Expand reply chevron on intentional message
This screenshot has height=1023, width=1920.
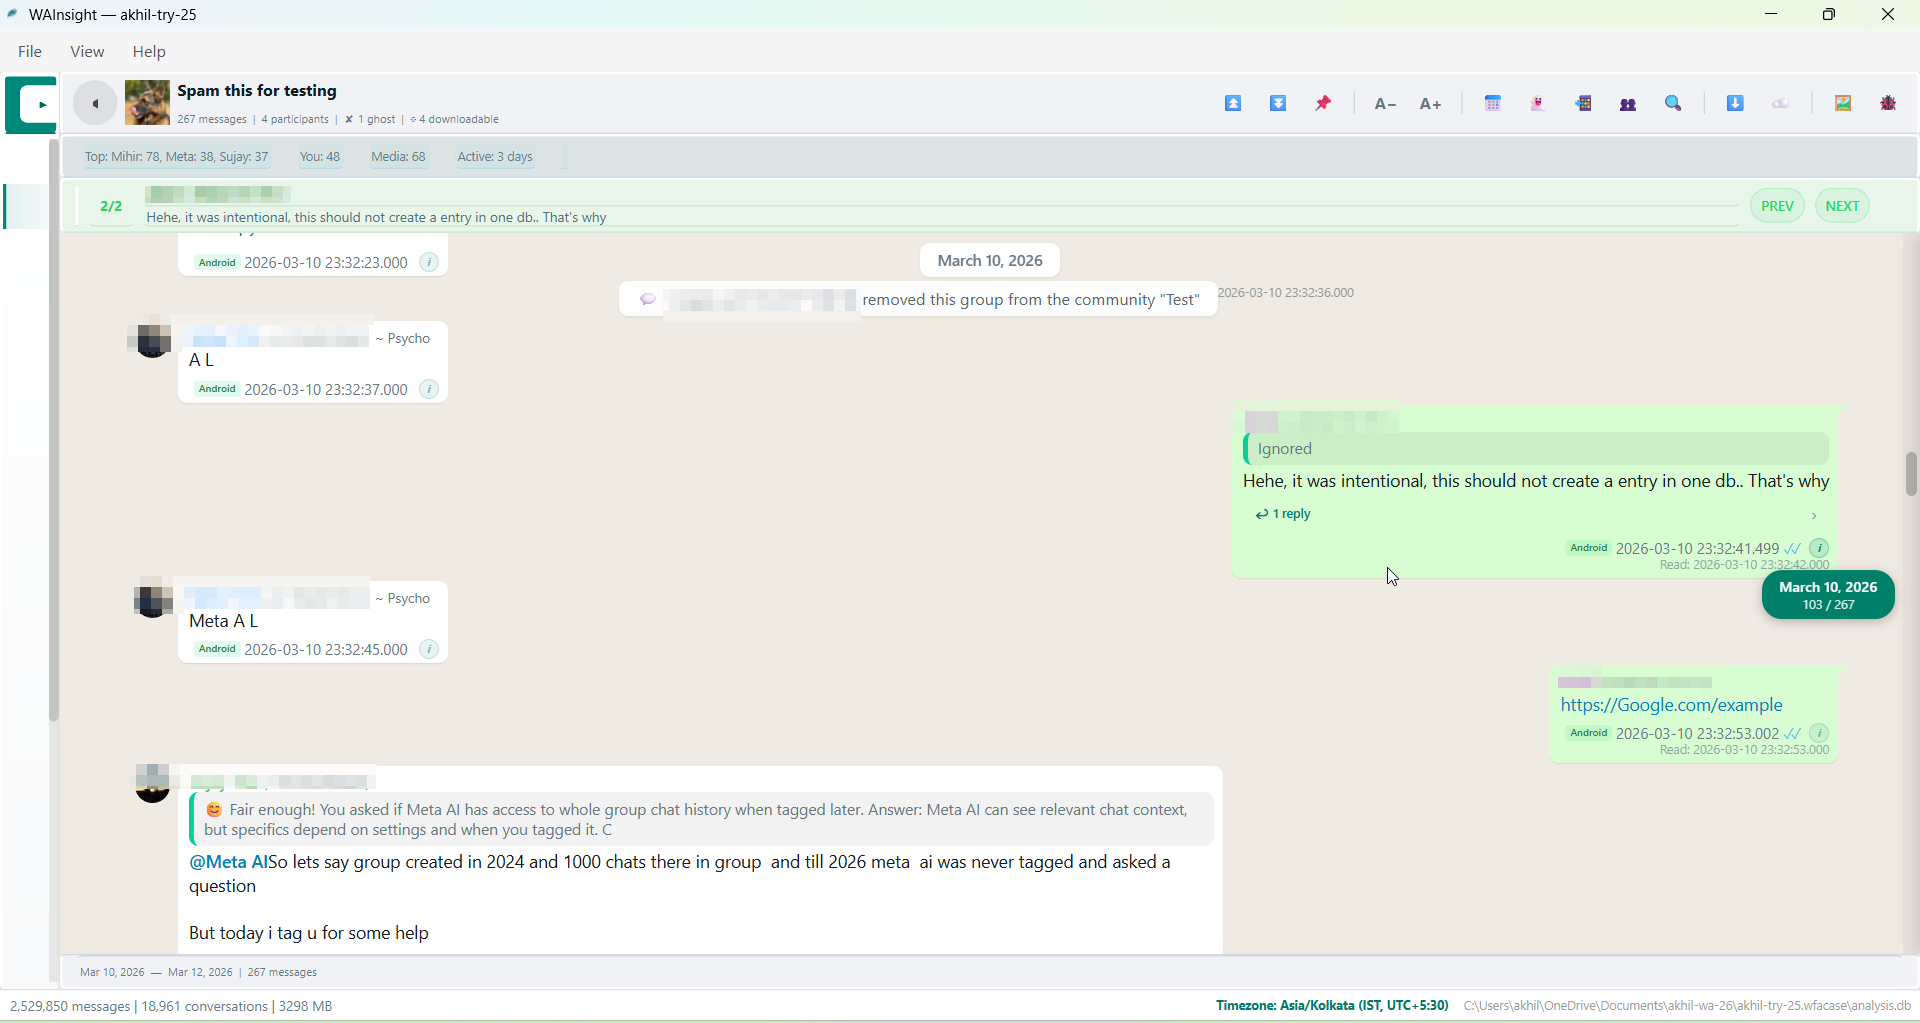click(1814, 516)
